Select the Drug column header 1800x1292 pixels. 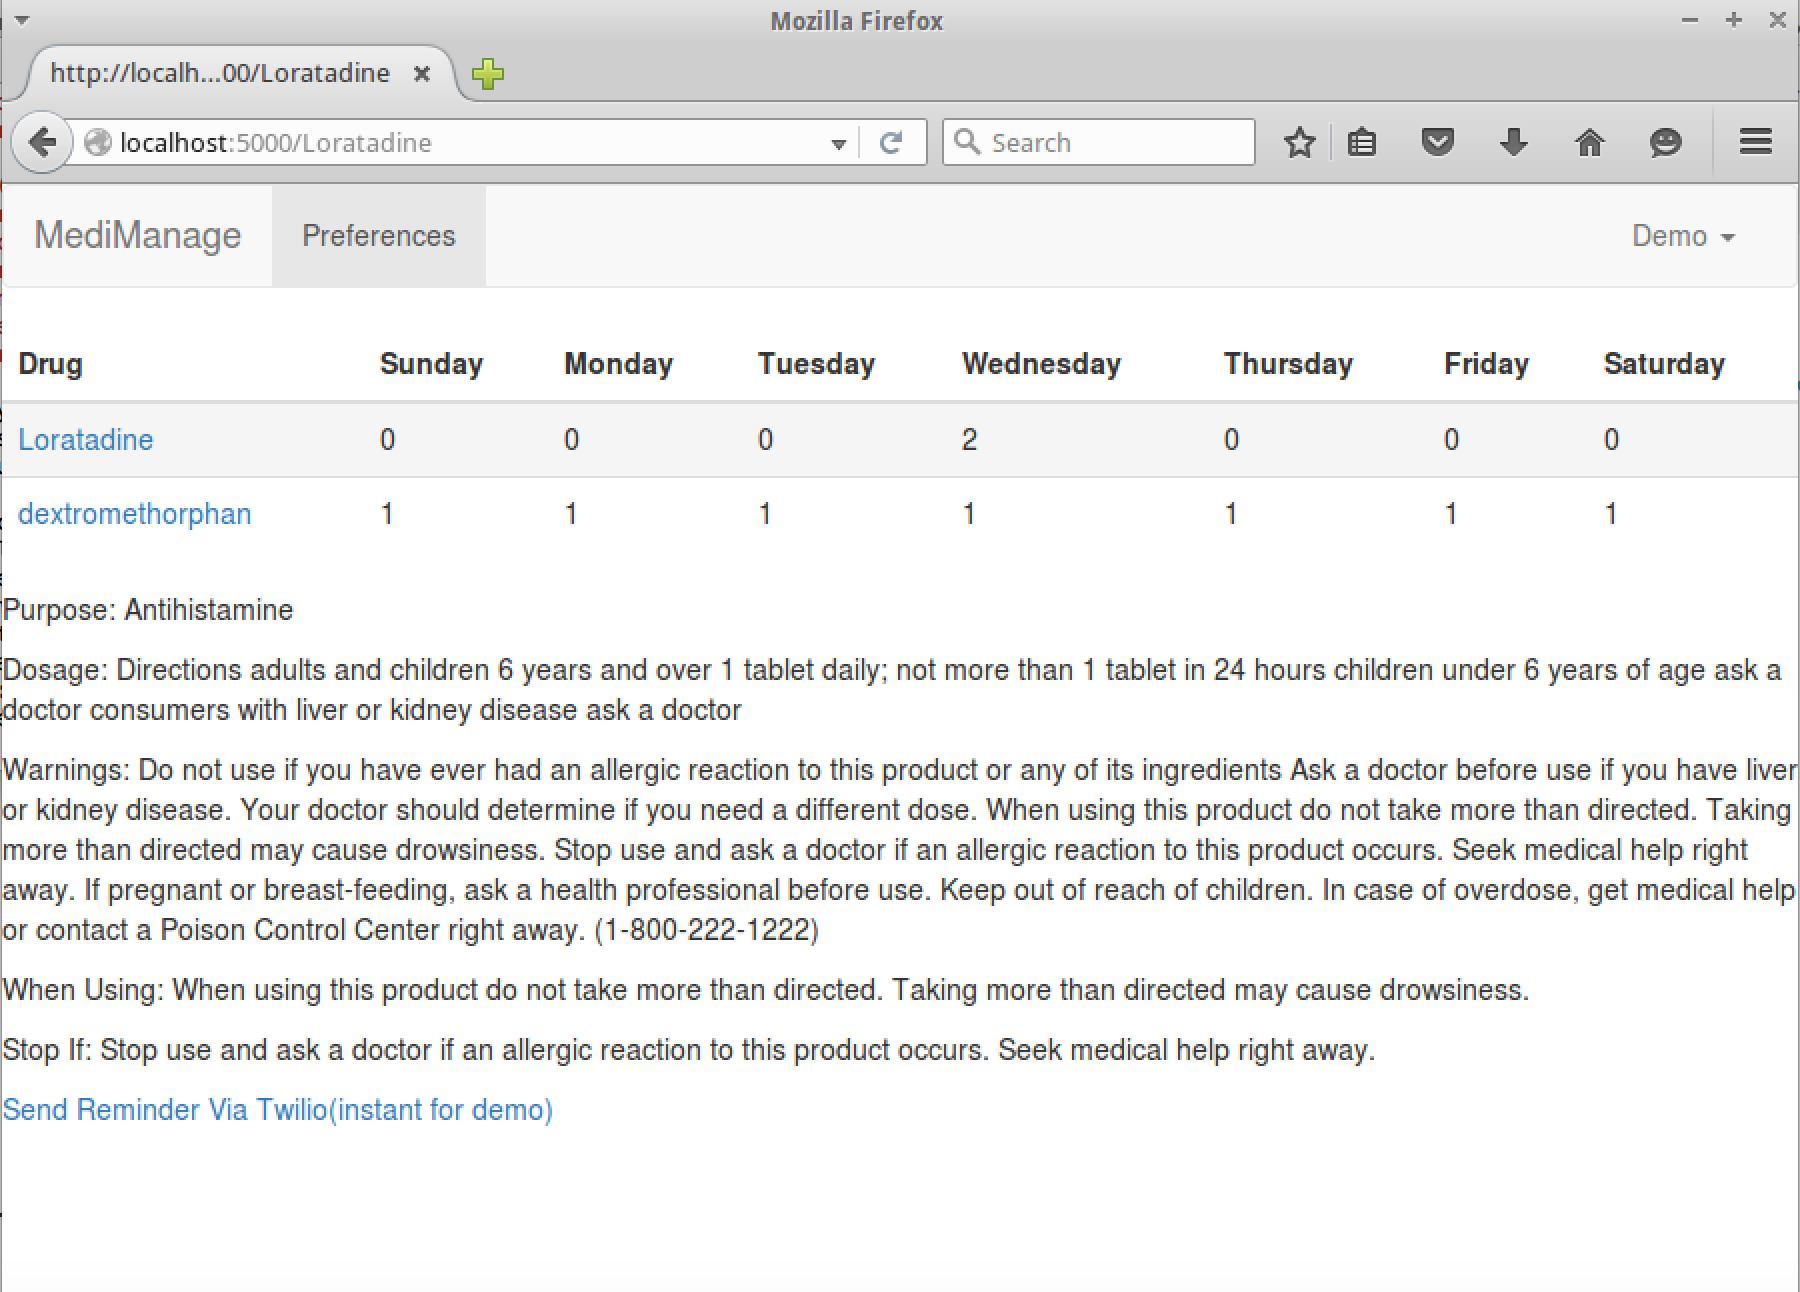[x=50, y=364]
